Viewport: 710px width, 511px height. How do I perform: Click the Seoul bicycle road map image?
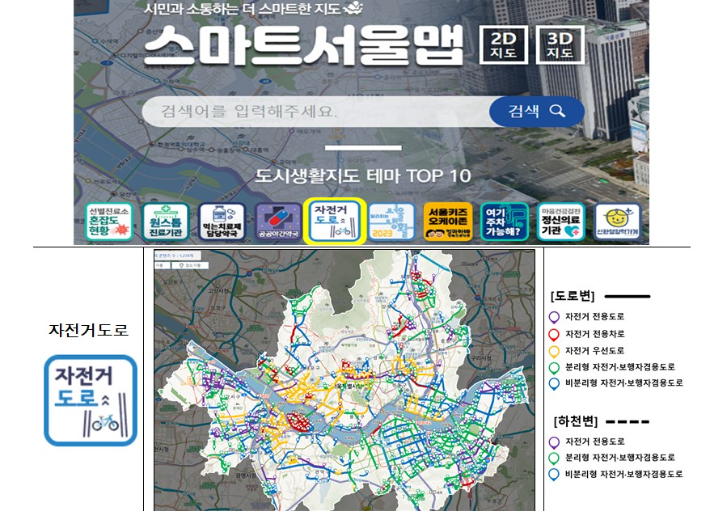(344, 380)
